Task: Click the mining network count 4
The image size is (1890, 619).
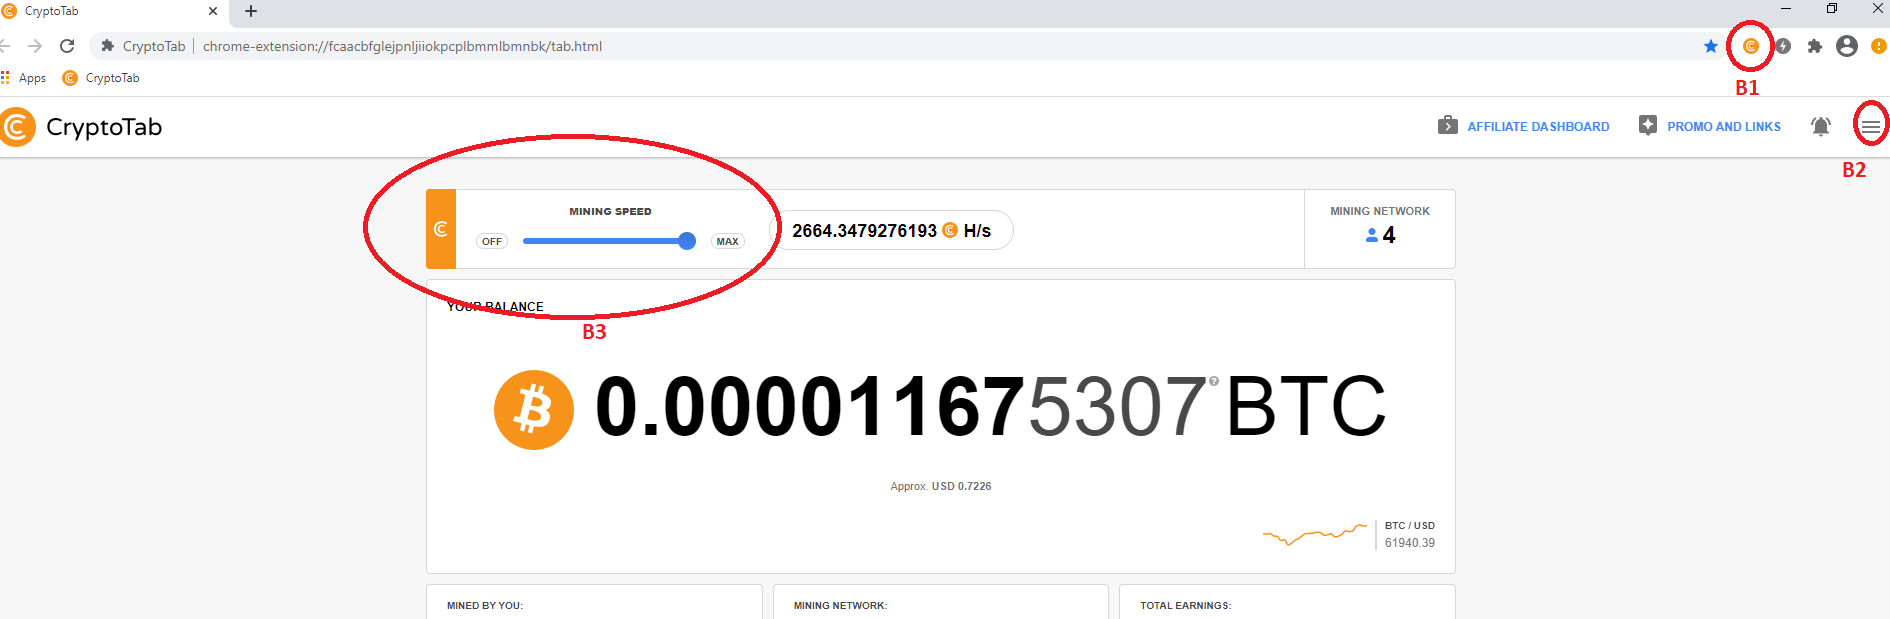Action: click(1389, 235)
